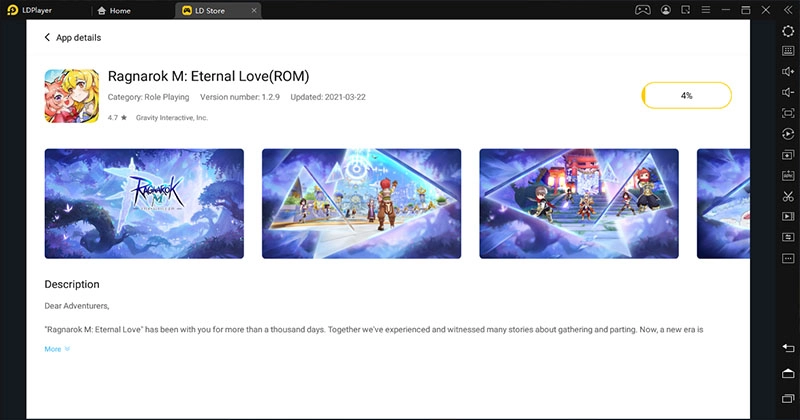Click the Category: Role Playing label
Screen dimensions: 800x420
coord(148,97)
